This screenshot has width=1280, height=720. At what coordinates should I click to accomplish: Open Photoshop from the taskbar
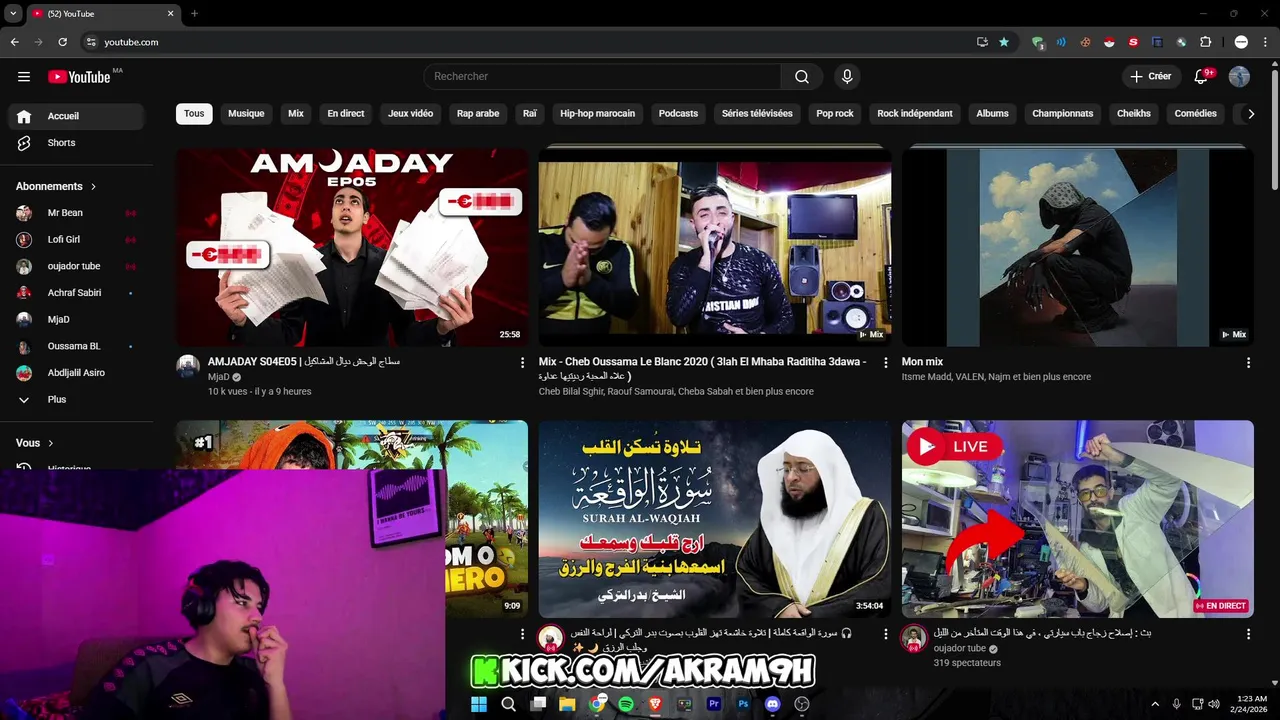click(x=743, y=704)
